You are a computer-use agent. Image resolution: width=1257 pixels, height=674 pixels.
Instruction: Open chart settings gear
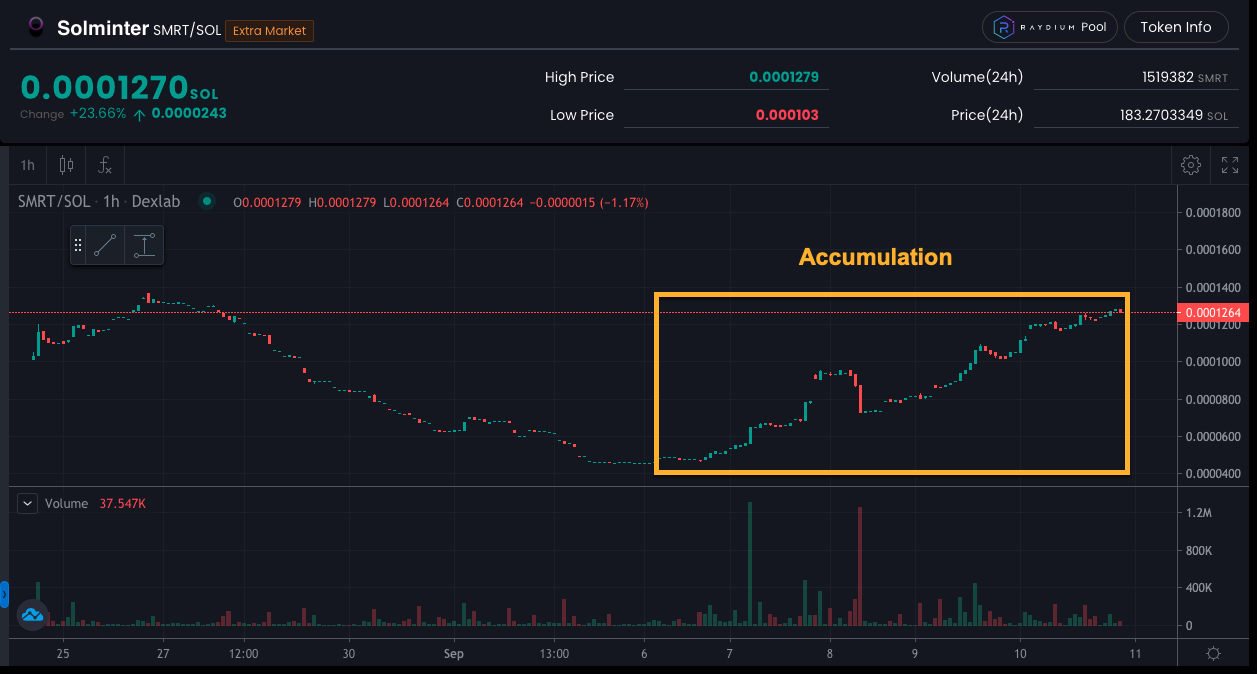click(1190, 165)
